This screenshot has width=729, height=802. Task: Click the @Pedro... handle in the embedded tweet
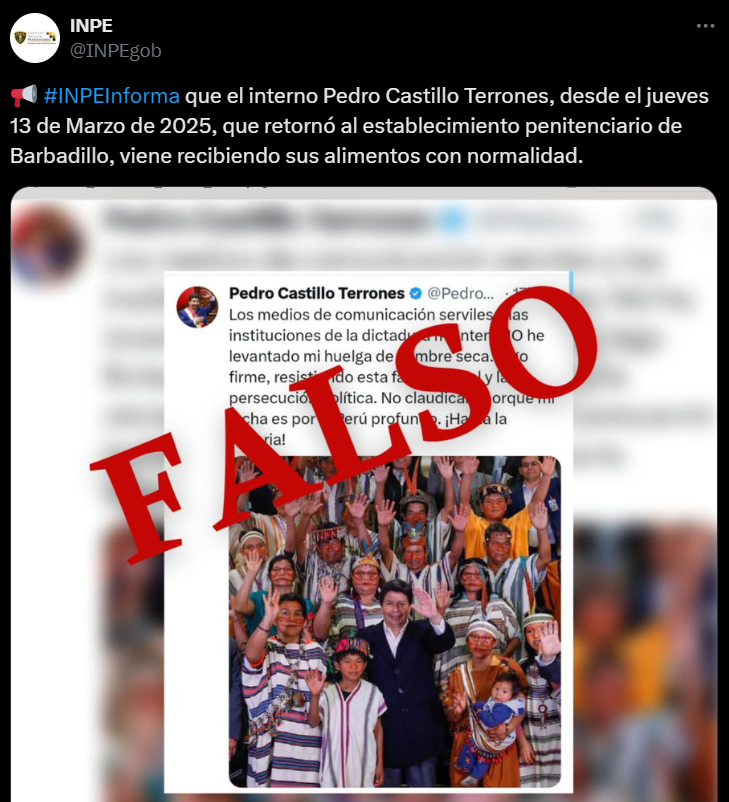pyautogui.click(x=460, y=293)
